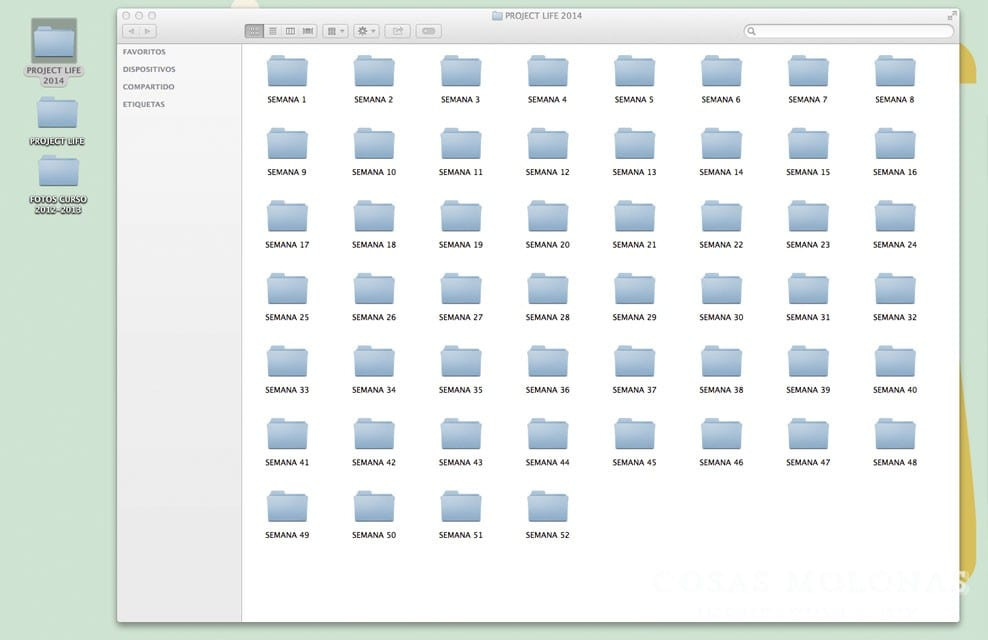Click the SEMANA 32 folder name label
Viewport: 988px width, 640px height.
(895, 317)
